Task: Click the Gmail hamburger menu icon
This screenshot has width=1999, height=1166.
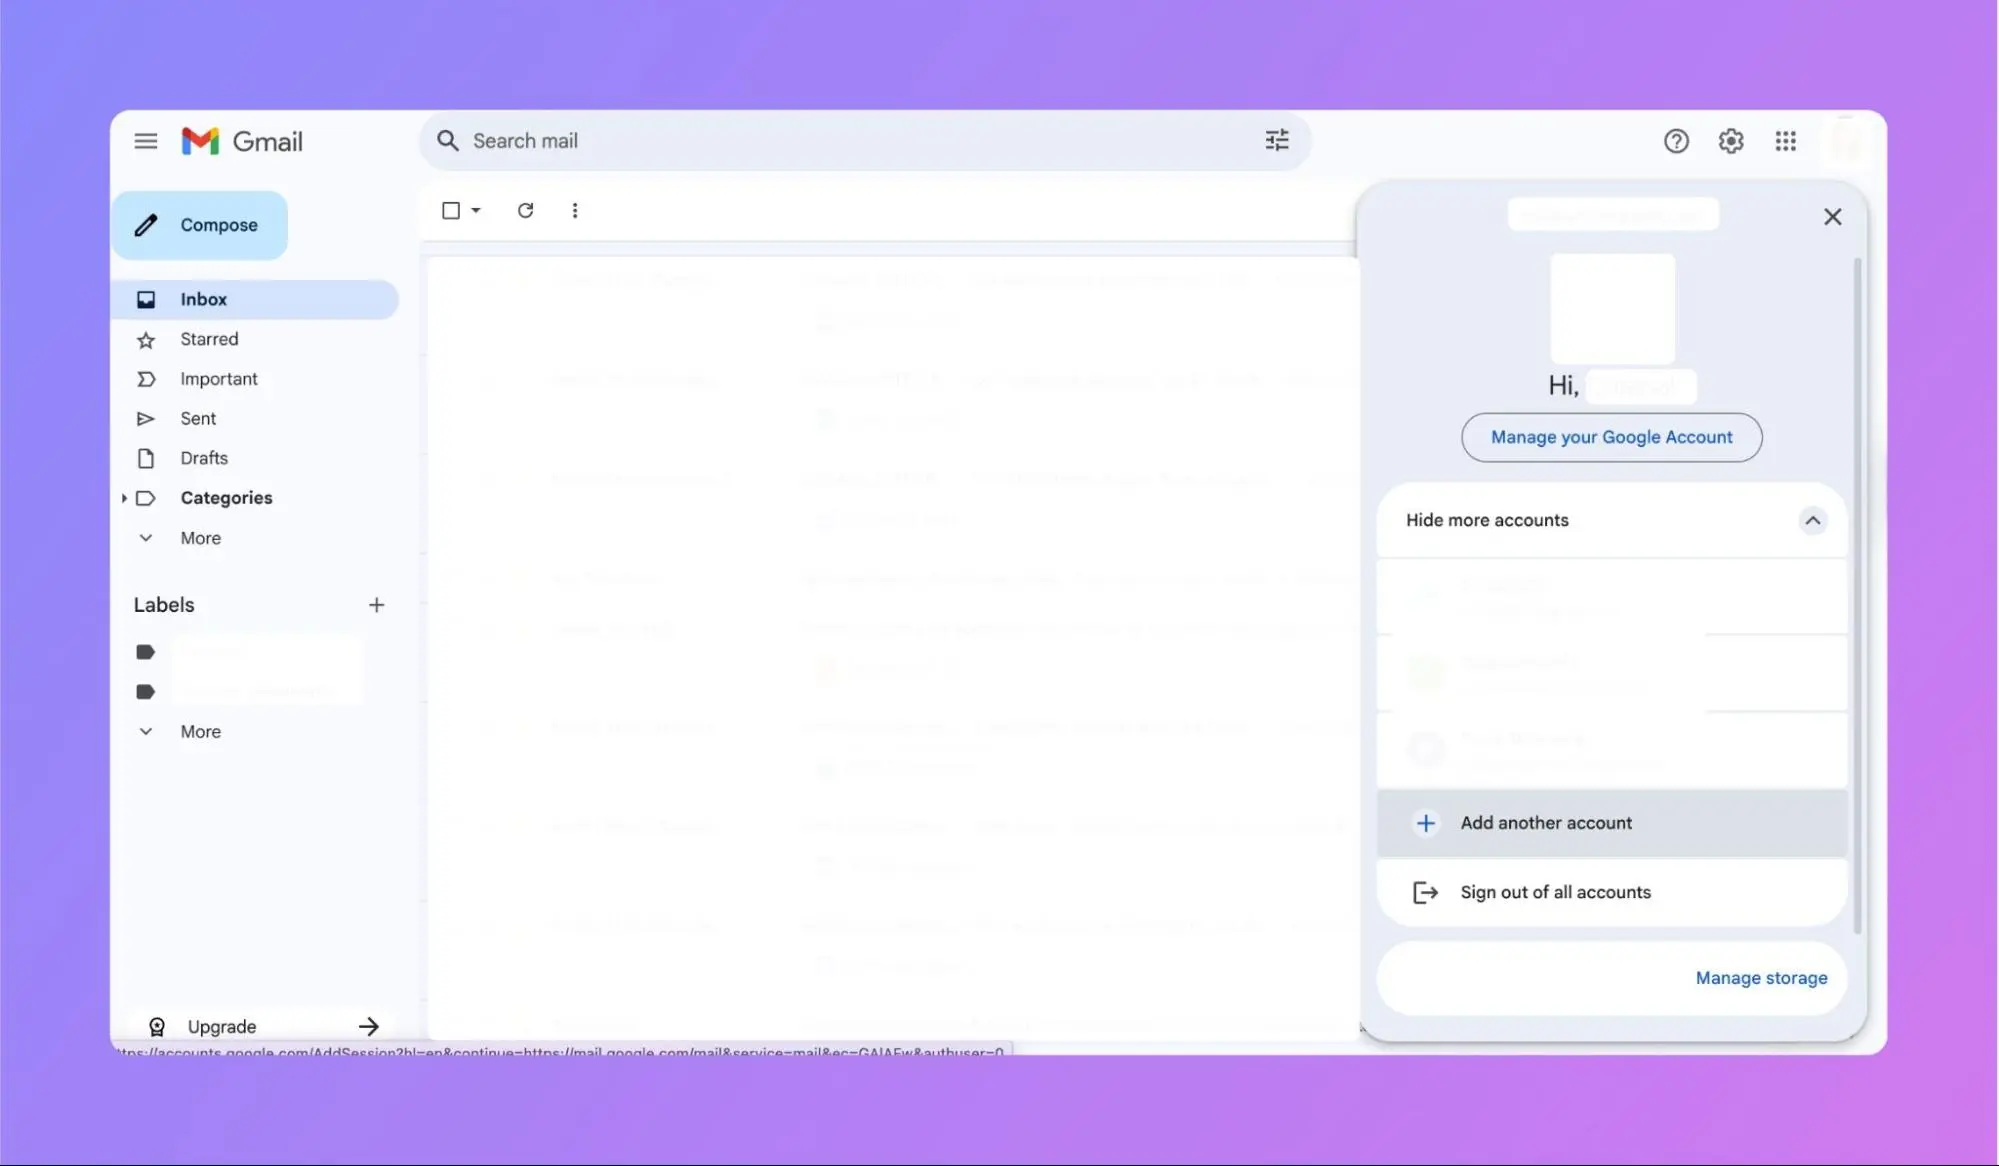Action: point(146,140)
